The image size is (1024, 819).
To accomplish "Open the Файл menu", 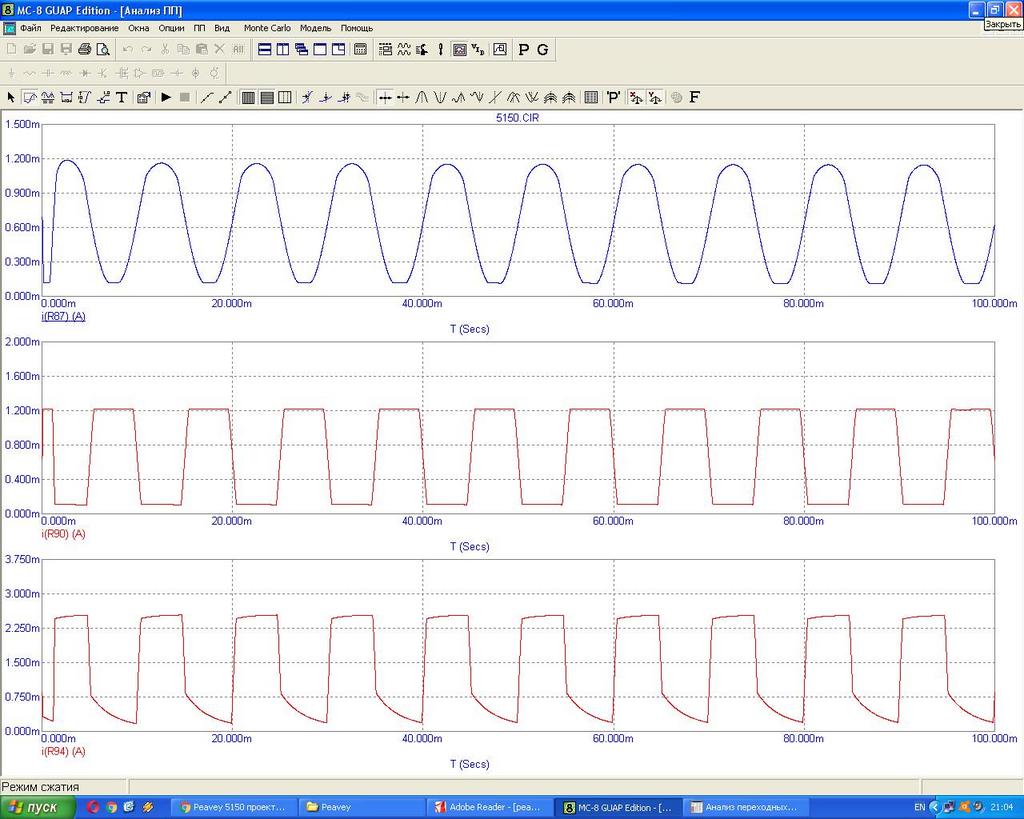I will (x=31, y=28).
